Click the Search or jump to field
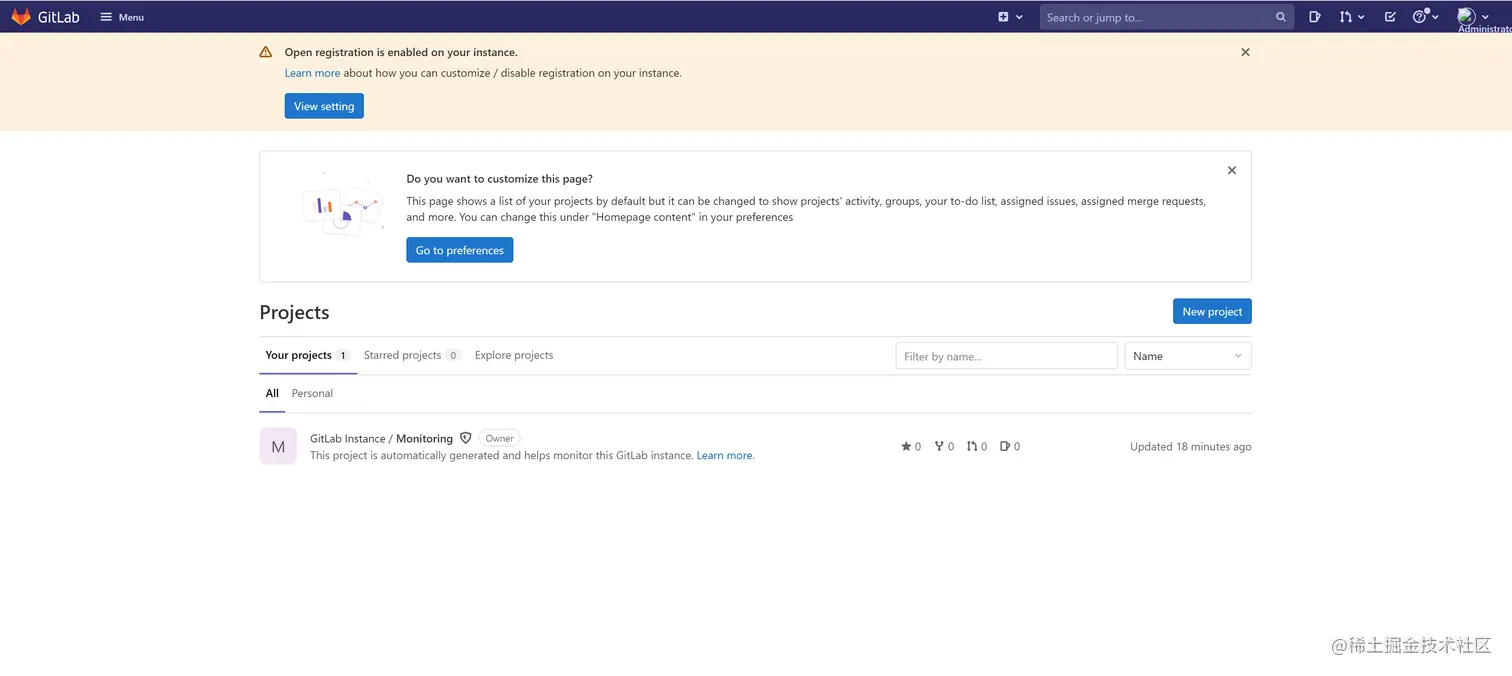 point(1166,17)
